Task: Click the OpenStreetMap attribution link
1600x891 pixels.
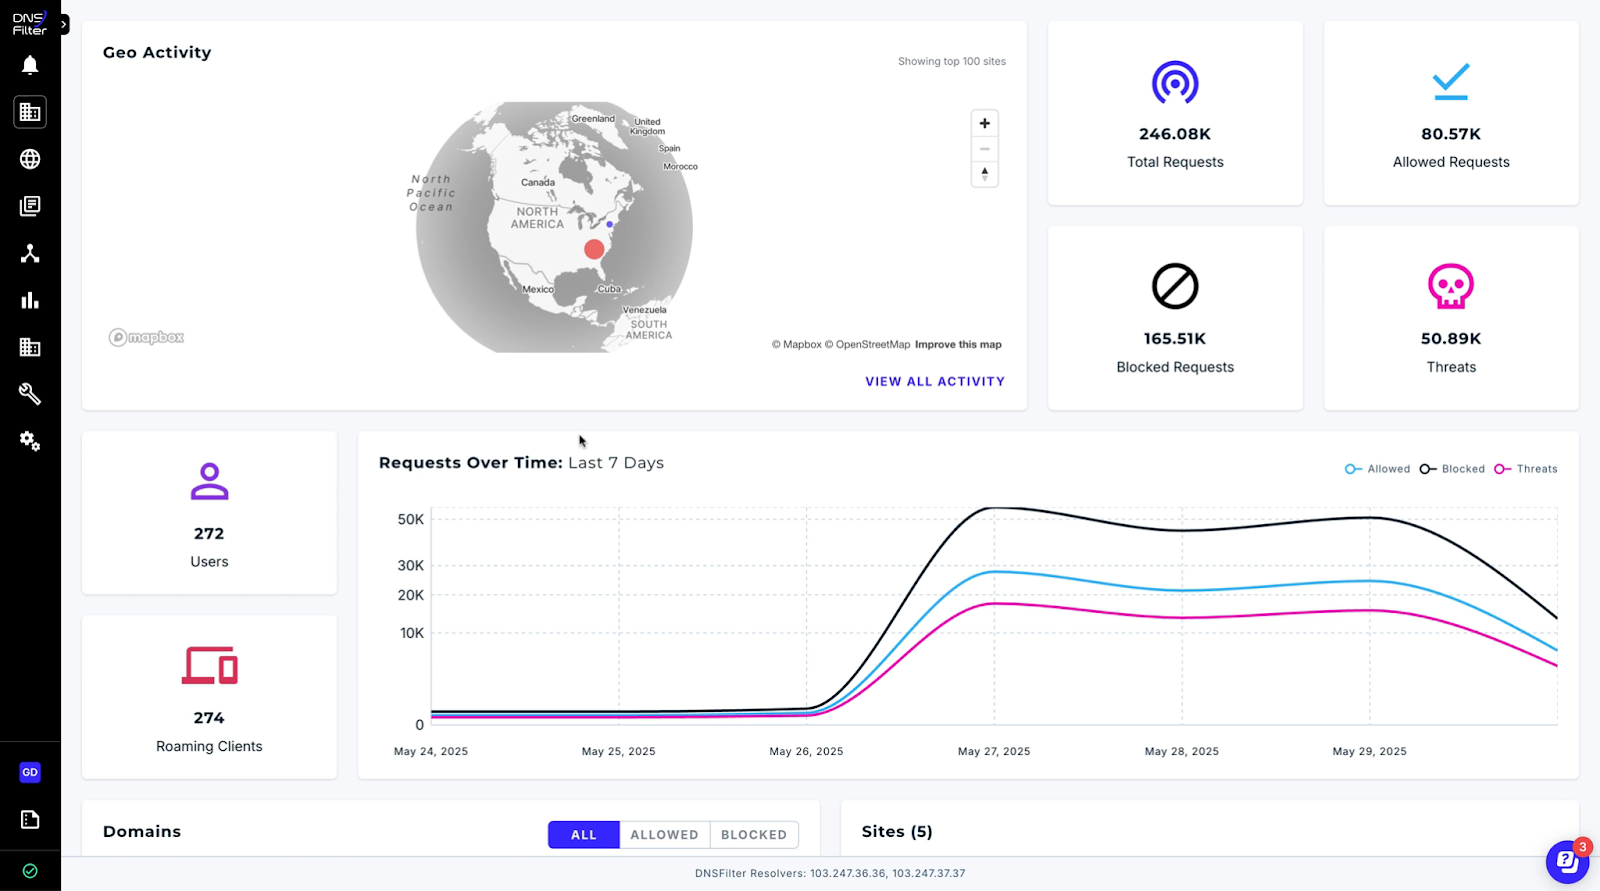Action: click(867, 344)
